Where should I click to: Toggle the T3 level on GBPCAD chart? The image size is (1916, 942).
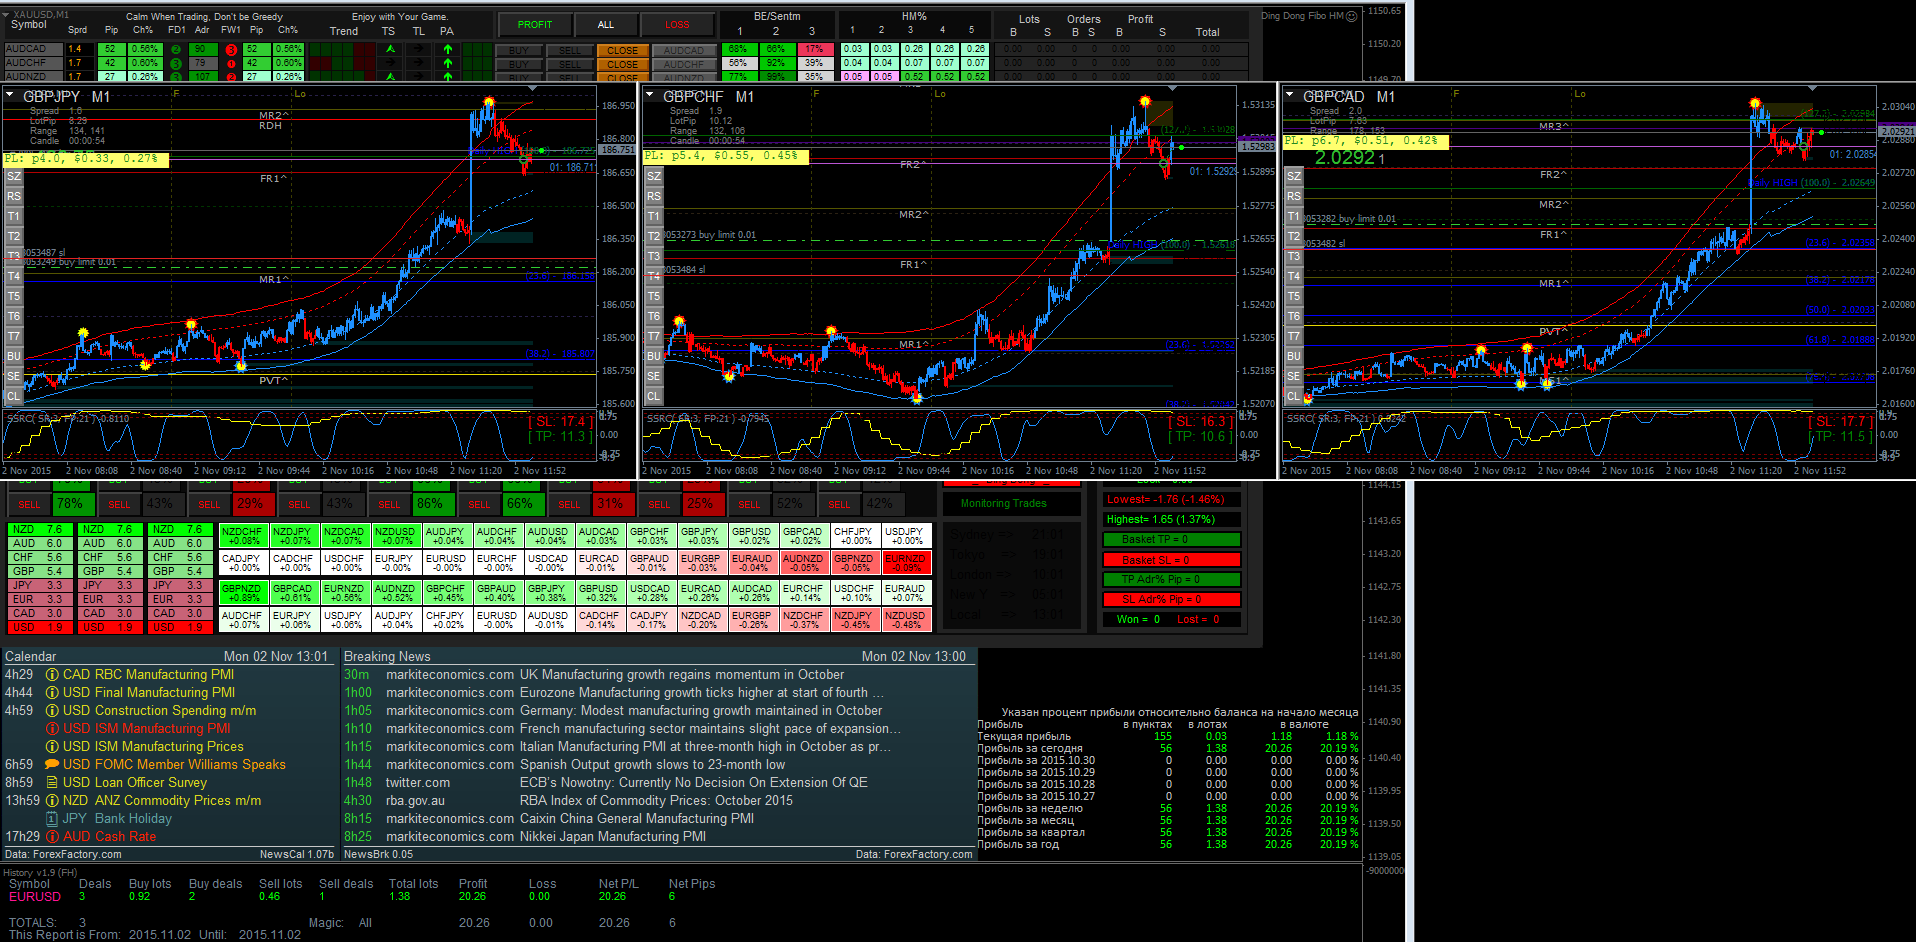(1294, 256)
